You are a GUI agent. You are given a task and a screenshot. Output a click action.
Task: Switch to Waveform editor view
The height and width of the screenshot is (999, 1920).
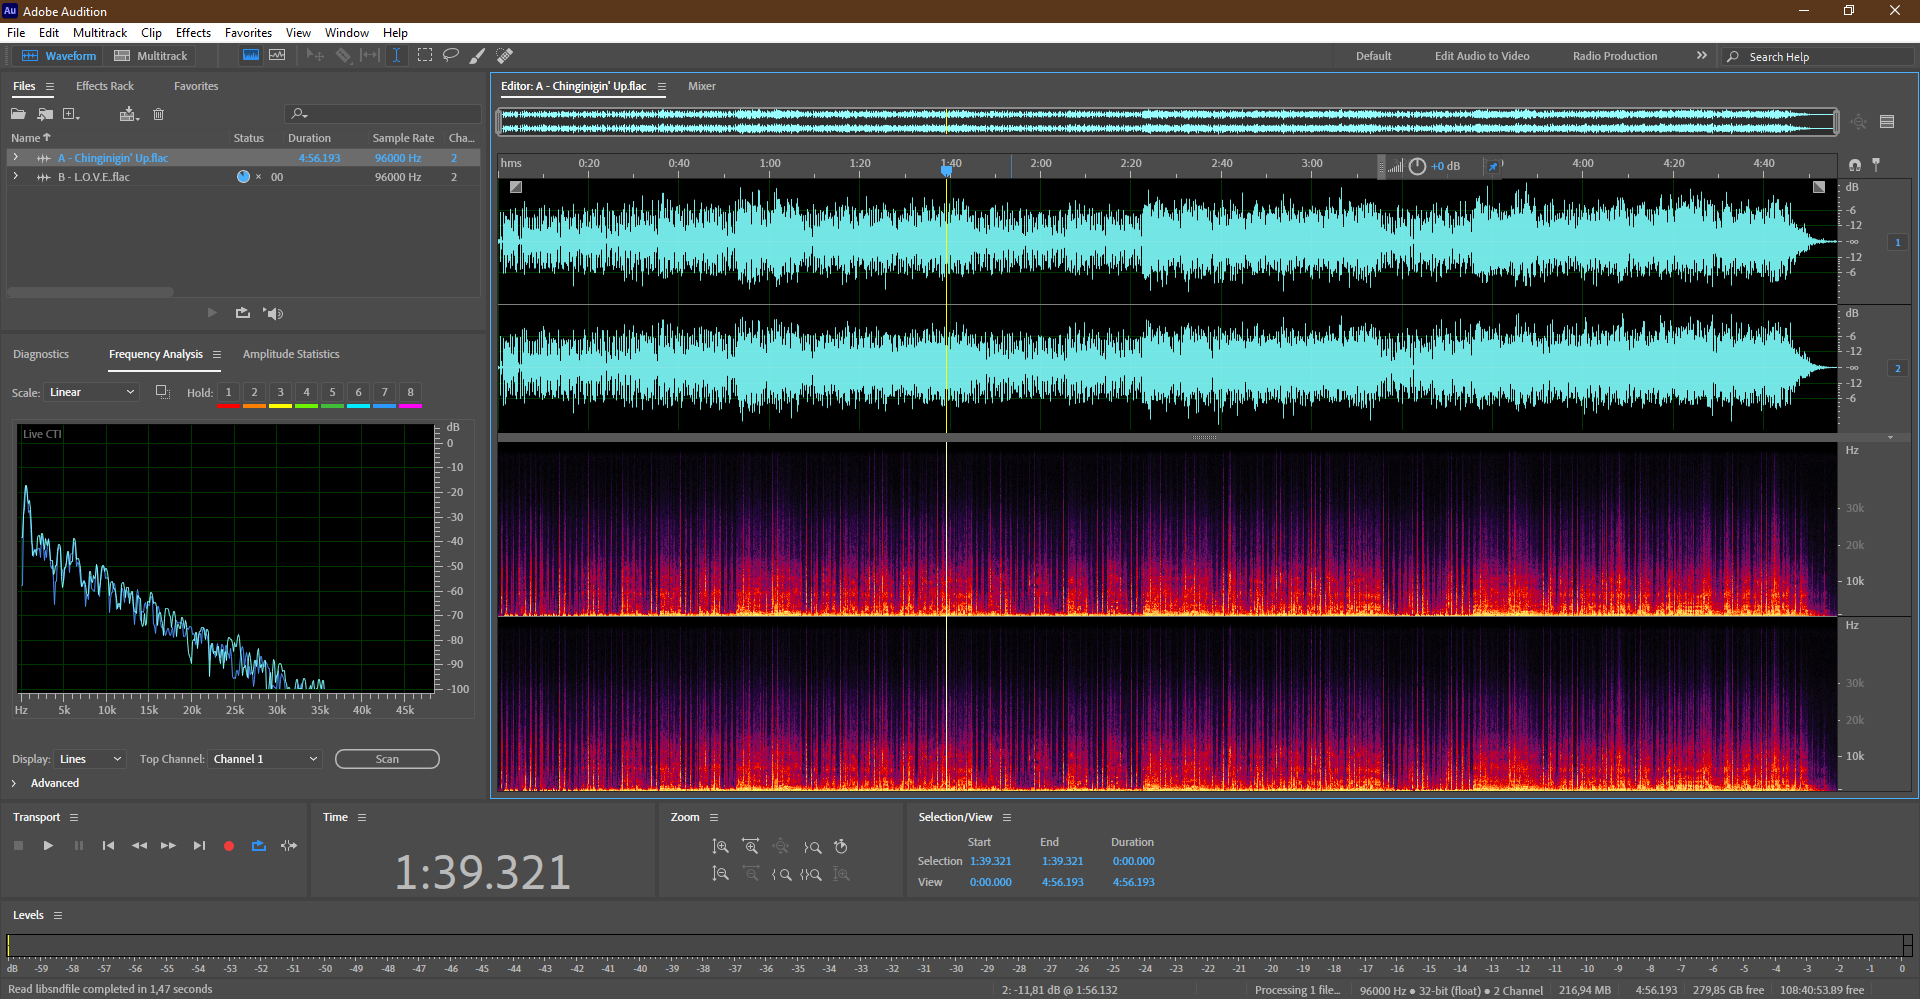click(59, 56)
